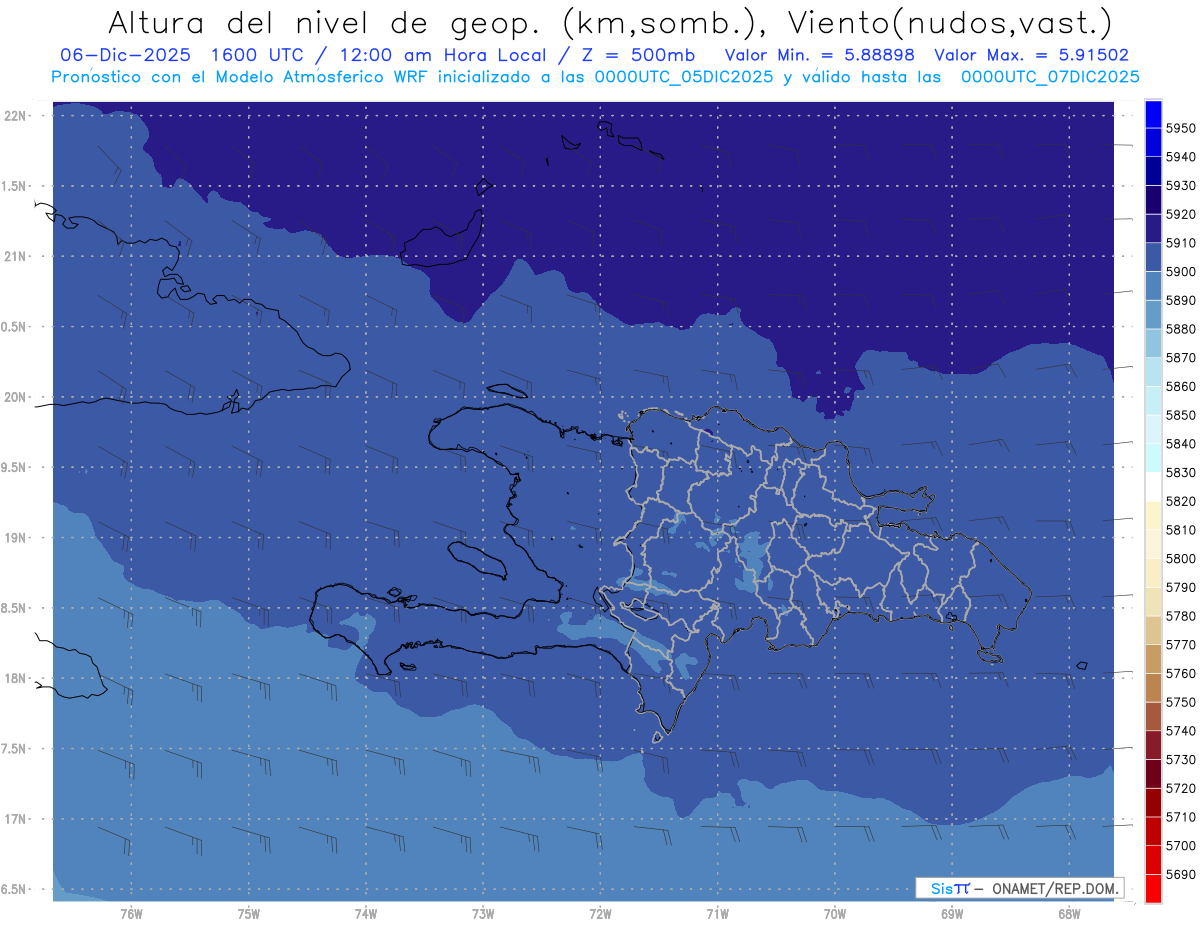Click the '21N' latitude label
Viewport: 1200px width, 927px height.
click(x=15, y=257)
